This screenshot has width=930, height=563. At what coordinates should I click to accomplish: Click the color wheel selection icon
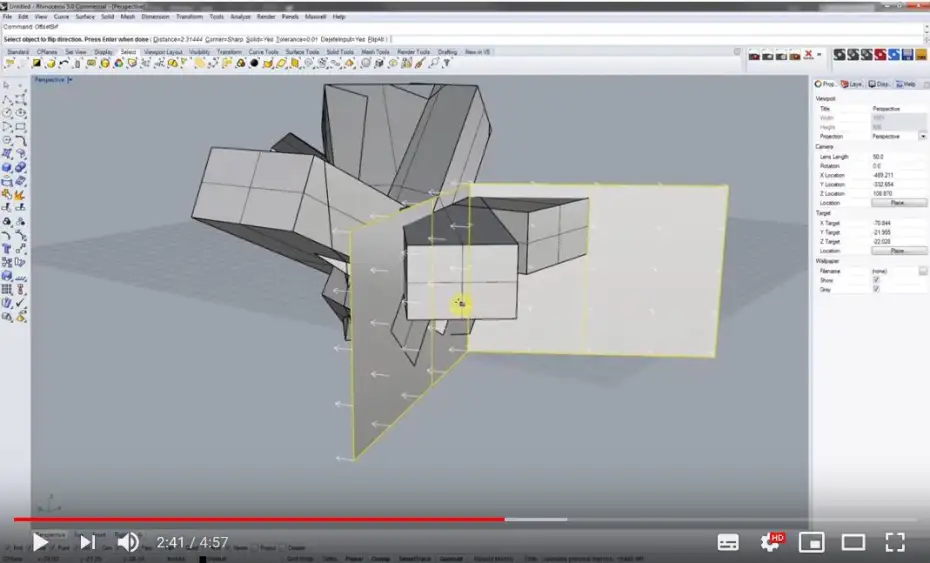(x=119, y=63)
